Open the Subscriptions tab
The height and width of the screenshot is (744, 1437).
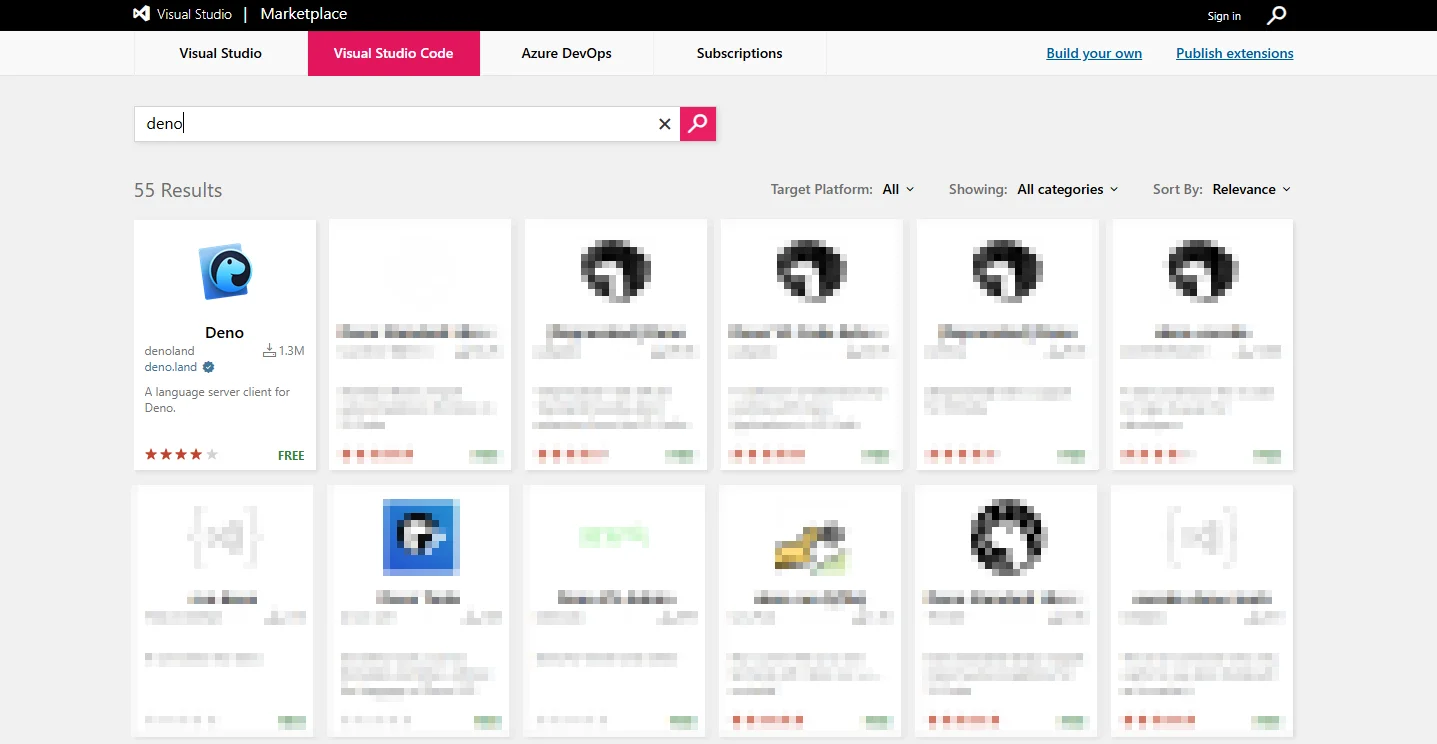(739, 53)
